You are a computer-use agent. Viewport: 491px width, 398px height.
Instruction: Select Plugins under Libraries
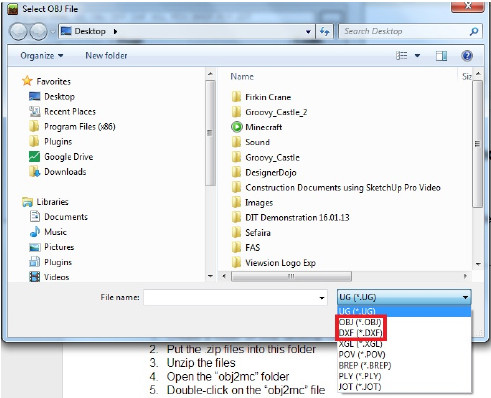(x=50, y=262)
